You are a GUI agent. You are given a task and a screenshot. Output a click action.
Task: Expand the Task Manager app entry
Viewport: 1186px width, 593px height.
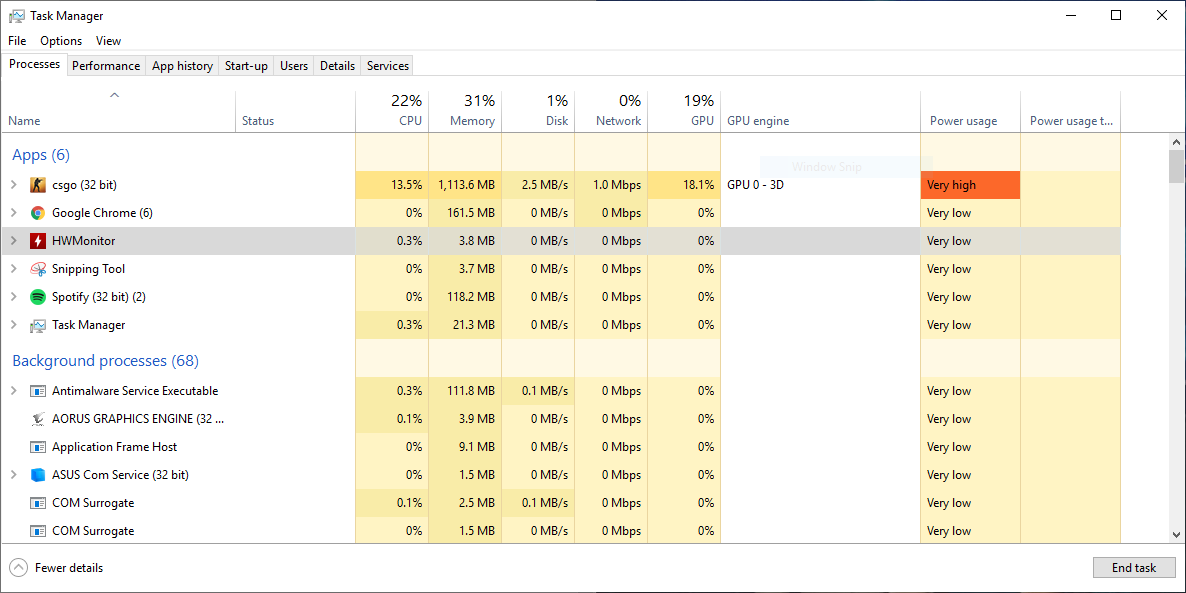(x=14, y=324)
